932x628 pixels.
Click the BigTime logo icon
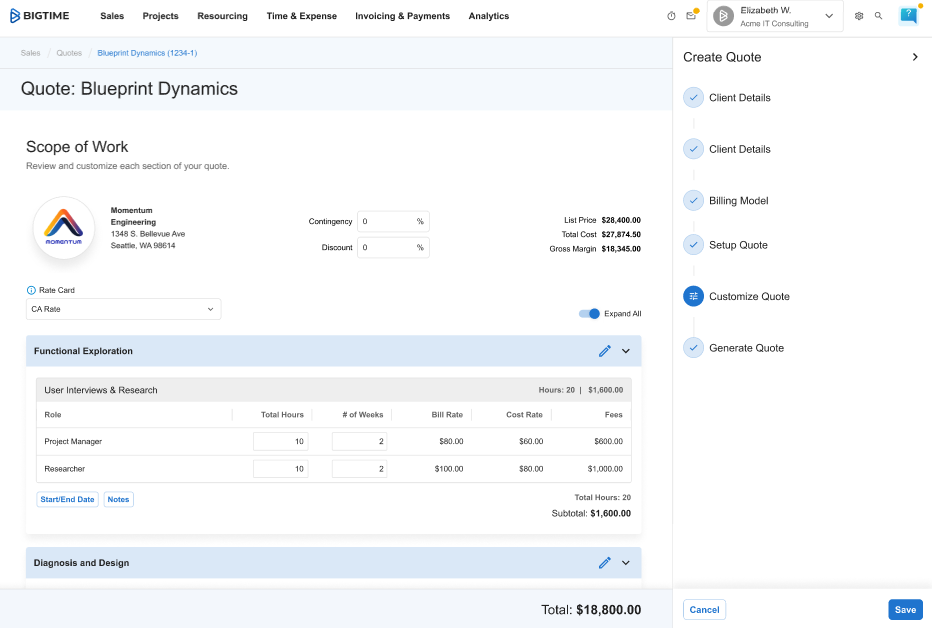click(15, 16)
